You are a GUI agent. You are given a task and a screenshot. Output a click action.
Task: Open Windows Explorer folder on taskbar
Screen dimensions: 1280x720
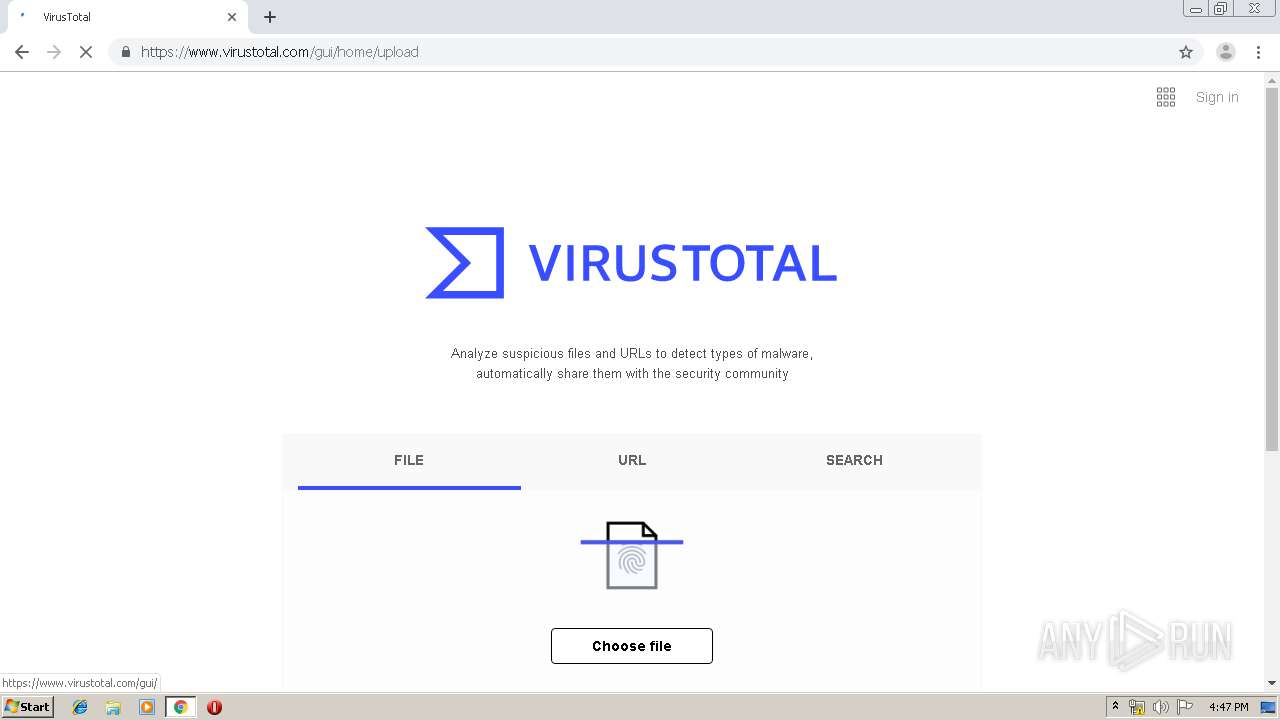click(x=113, y=707)
